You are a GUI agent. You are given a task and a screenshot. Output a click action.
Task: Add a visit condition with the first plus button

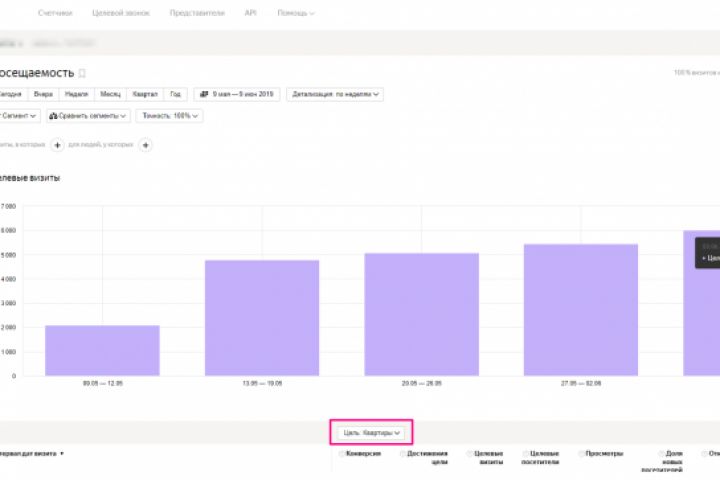click(x=57, y=145)
